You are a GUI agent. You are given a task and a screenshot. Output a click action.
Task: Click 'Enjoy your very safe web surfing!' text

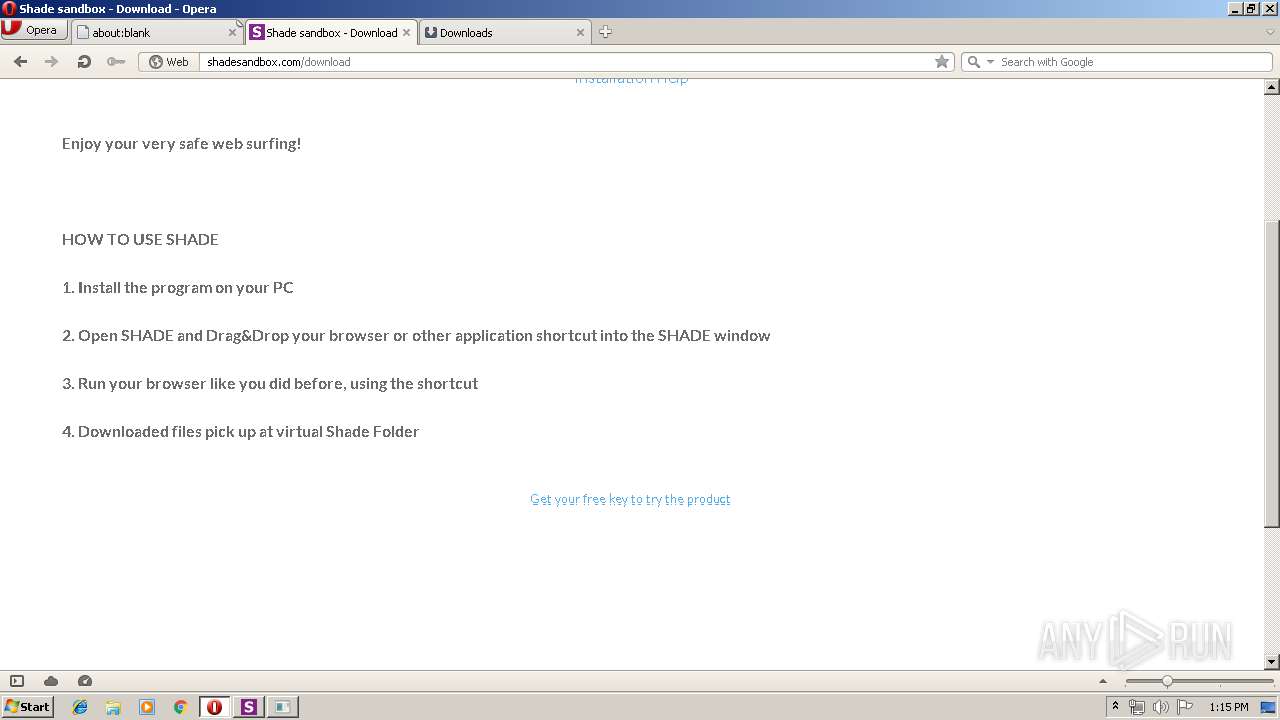click(x=182, y=144)
